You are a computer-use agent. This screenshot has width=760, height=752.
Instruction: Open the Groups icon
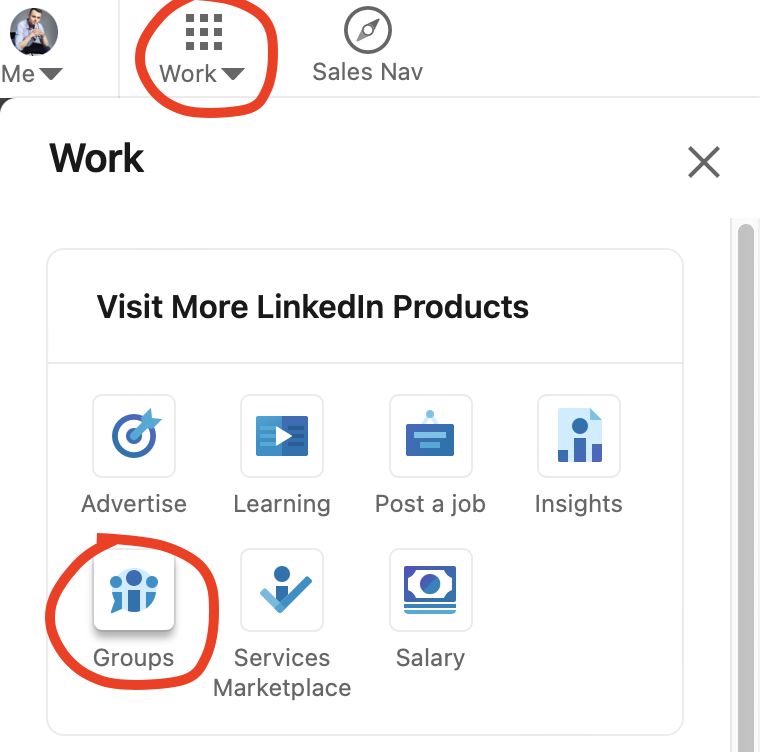[134, 590]
